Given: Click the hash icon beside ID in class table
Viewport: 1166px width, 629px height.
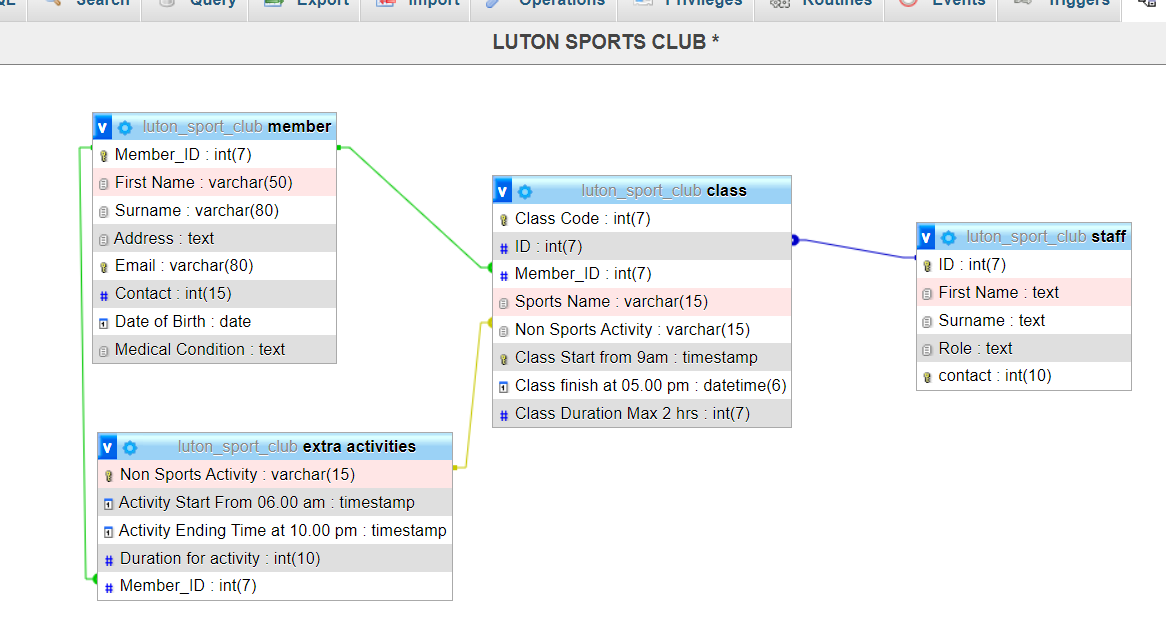Looking at the screenshot, I should point(504,248).
